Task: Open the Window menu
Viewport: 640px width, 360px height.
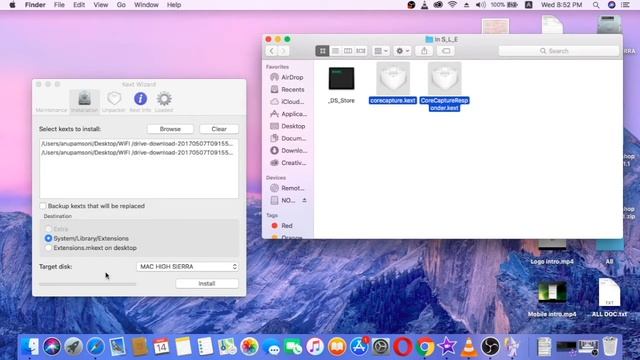Action: pos(146,5)
